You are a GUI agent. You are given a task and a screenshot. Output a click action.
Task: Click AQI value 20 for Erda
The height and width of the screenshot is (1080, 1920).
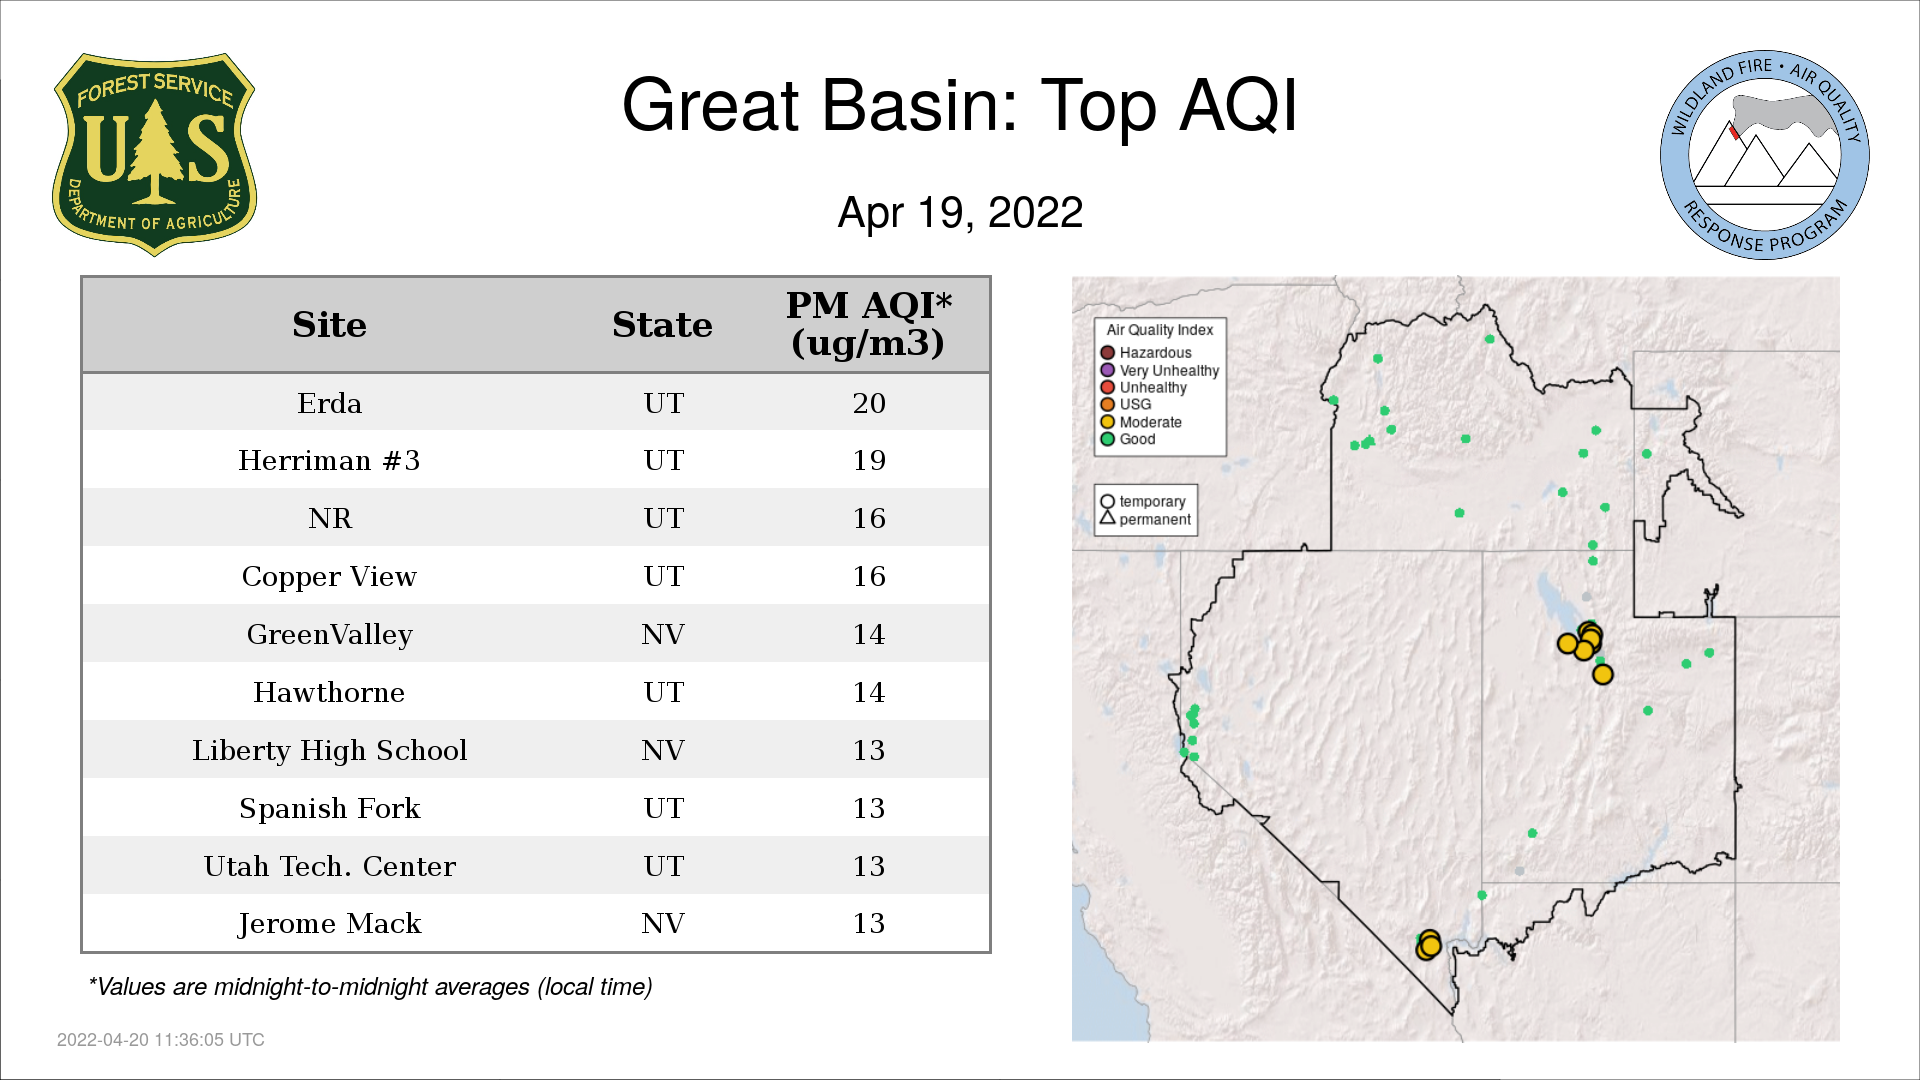click(x=869, y=403)
